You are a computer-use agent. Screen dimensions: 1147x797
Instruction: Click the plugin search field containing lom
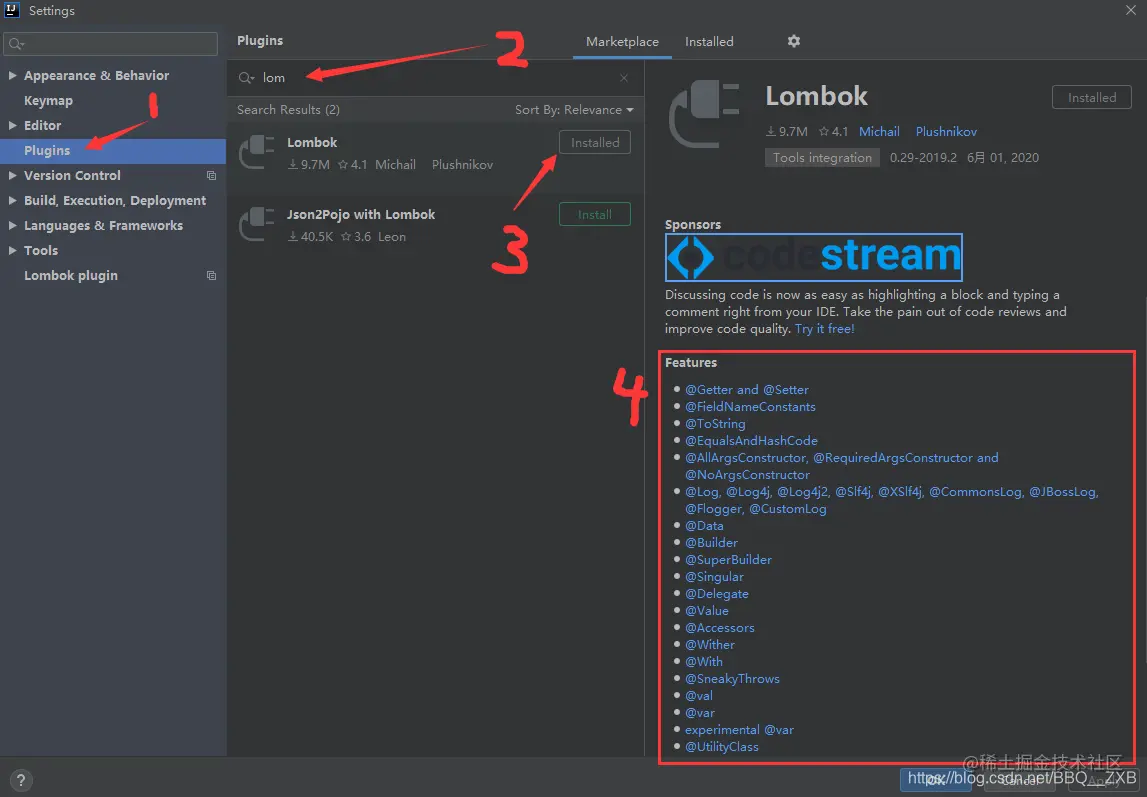[435, 78]
